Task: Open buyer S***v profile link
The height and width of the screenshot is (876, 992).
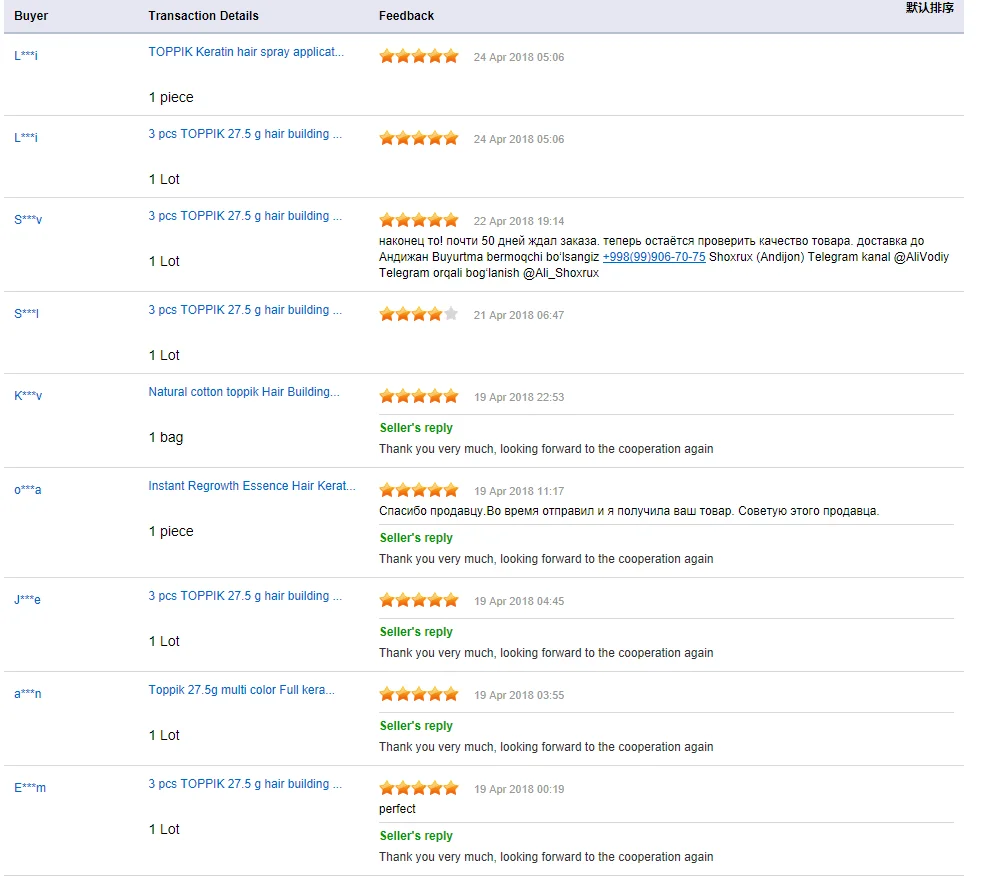Action: [x=28, y=219]
